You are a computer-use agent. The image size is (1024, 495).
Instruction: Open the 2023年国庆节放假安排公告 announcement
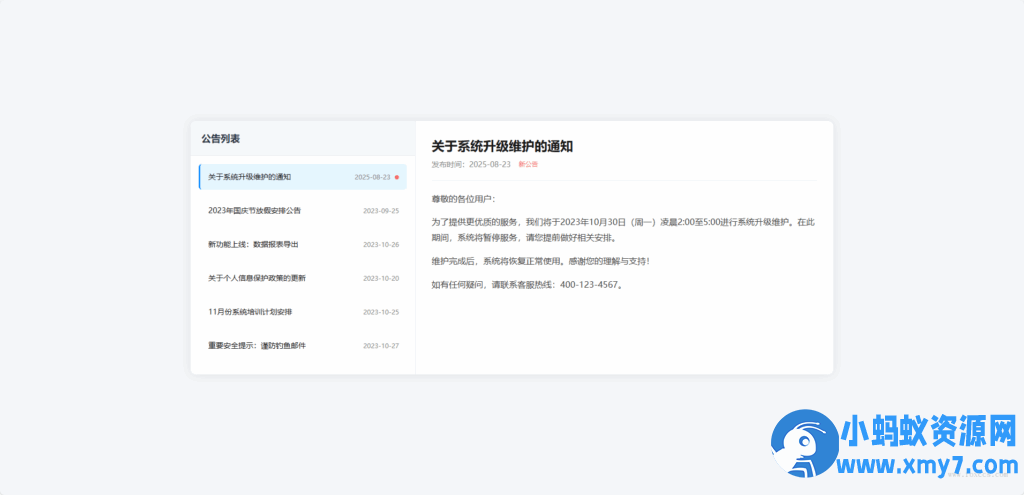302,210
